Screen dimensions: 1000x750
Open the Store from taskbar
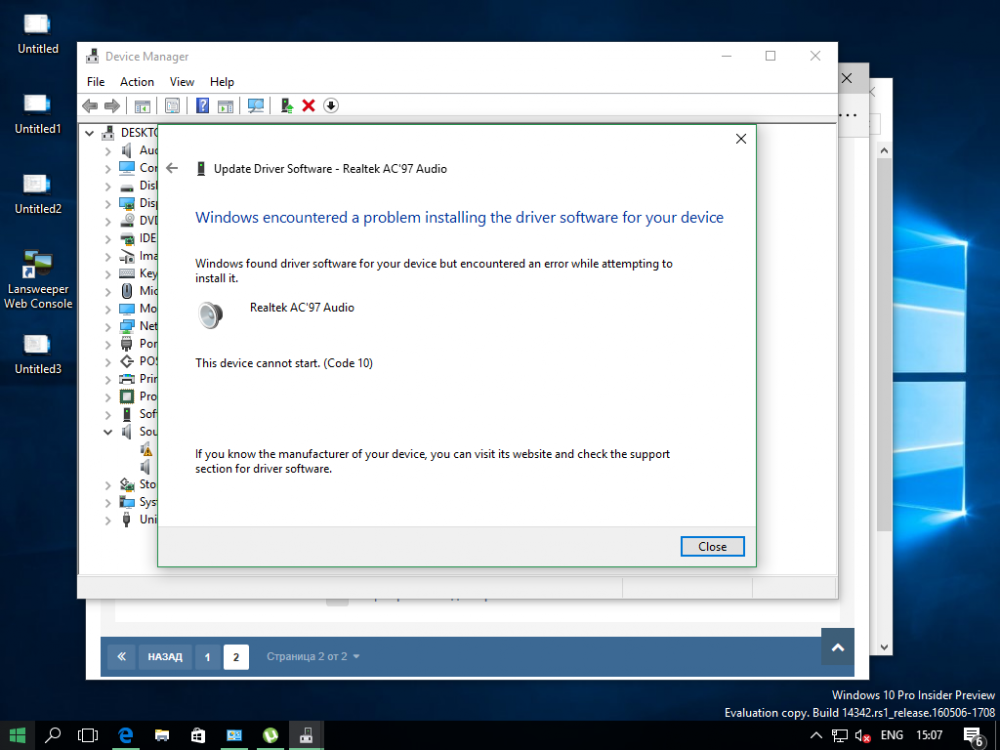[x=198, y=735]
